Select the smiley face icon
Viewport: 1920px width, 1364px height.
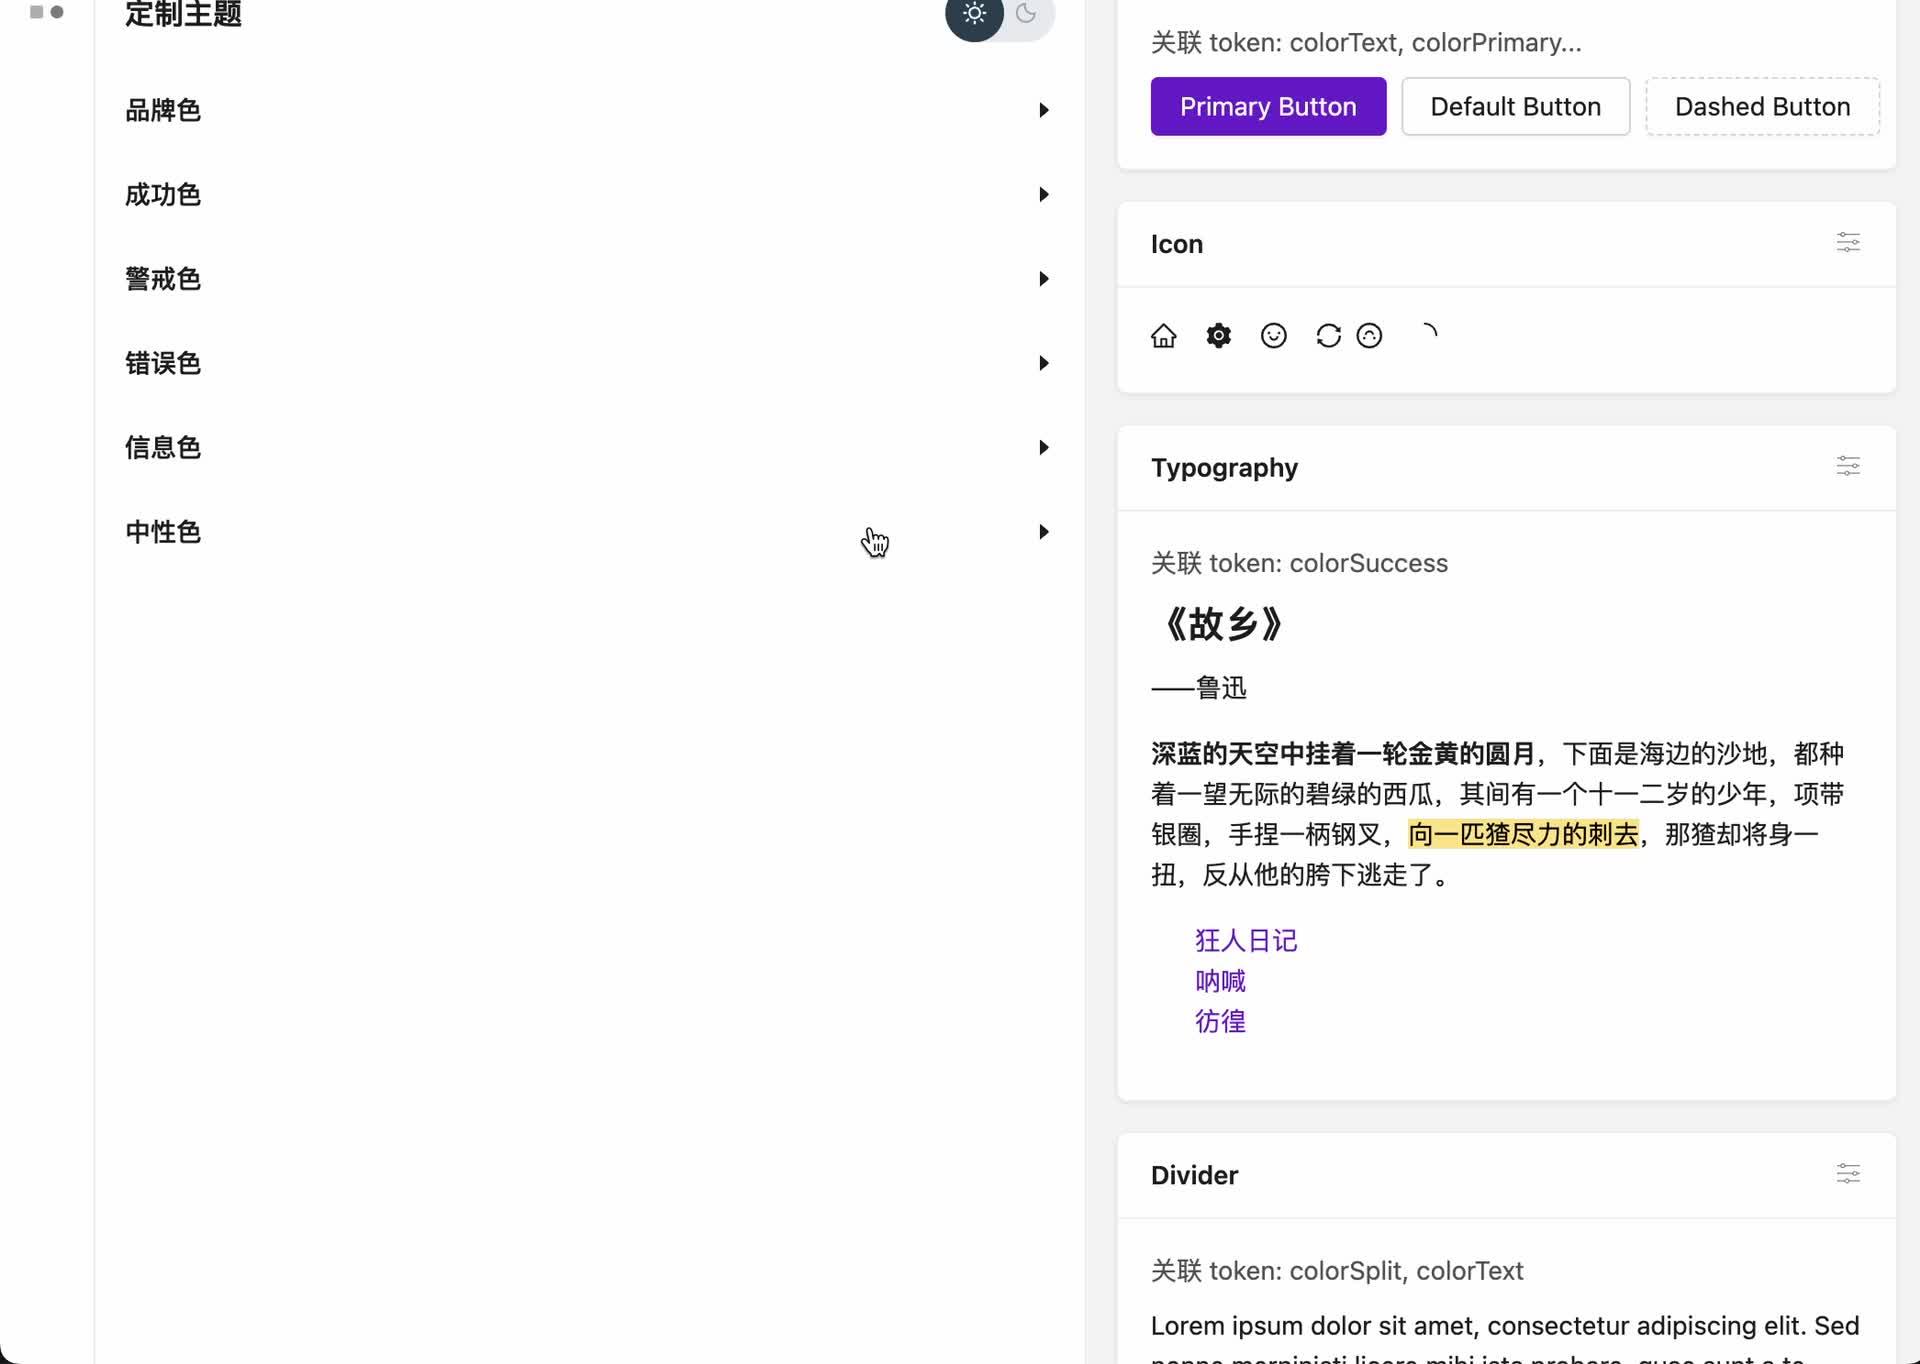[1273, 335]
